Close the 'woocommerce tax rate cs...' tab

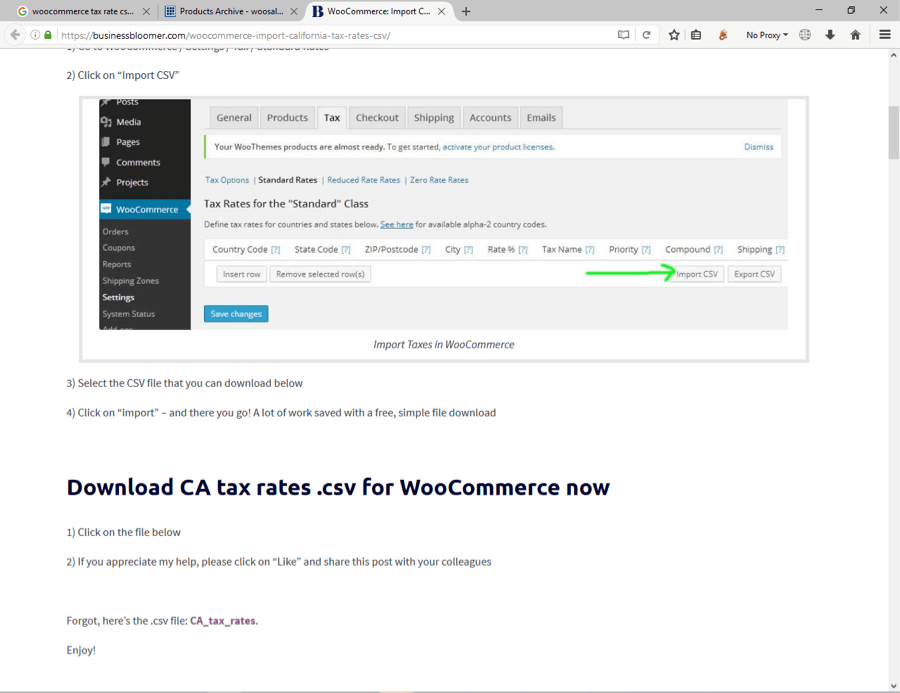tap(146, 11)
